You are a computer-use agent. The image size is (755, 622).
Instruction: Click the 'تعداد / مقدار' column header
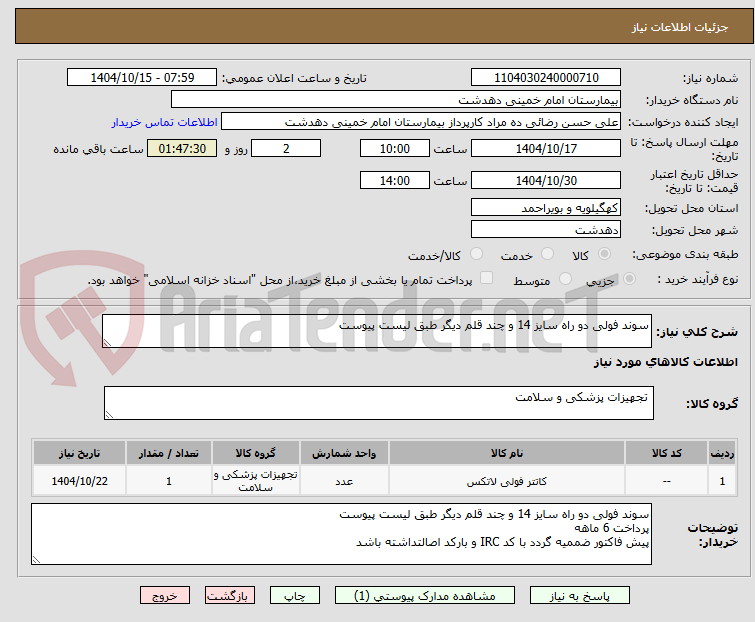[x=169, y=453]
